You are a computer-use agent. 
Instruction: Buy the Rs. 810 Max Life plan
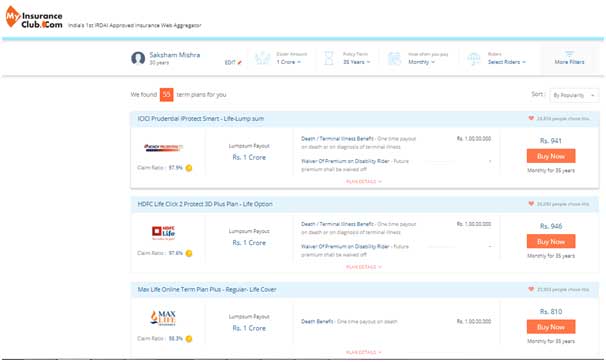pos(551,327)
